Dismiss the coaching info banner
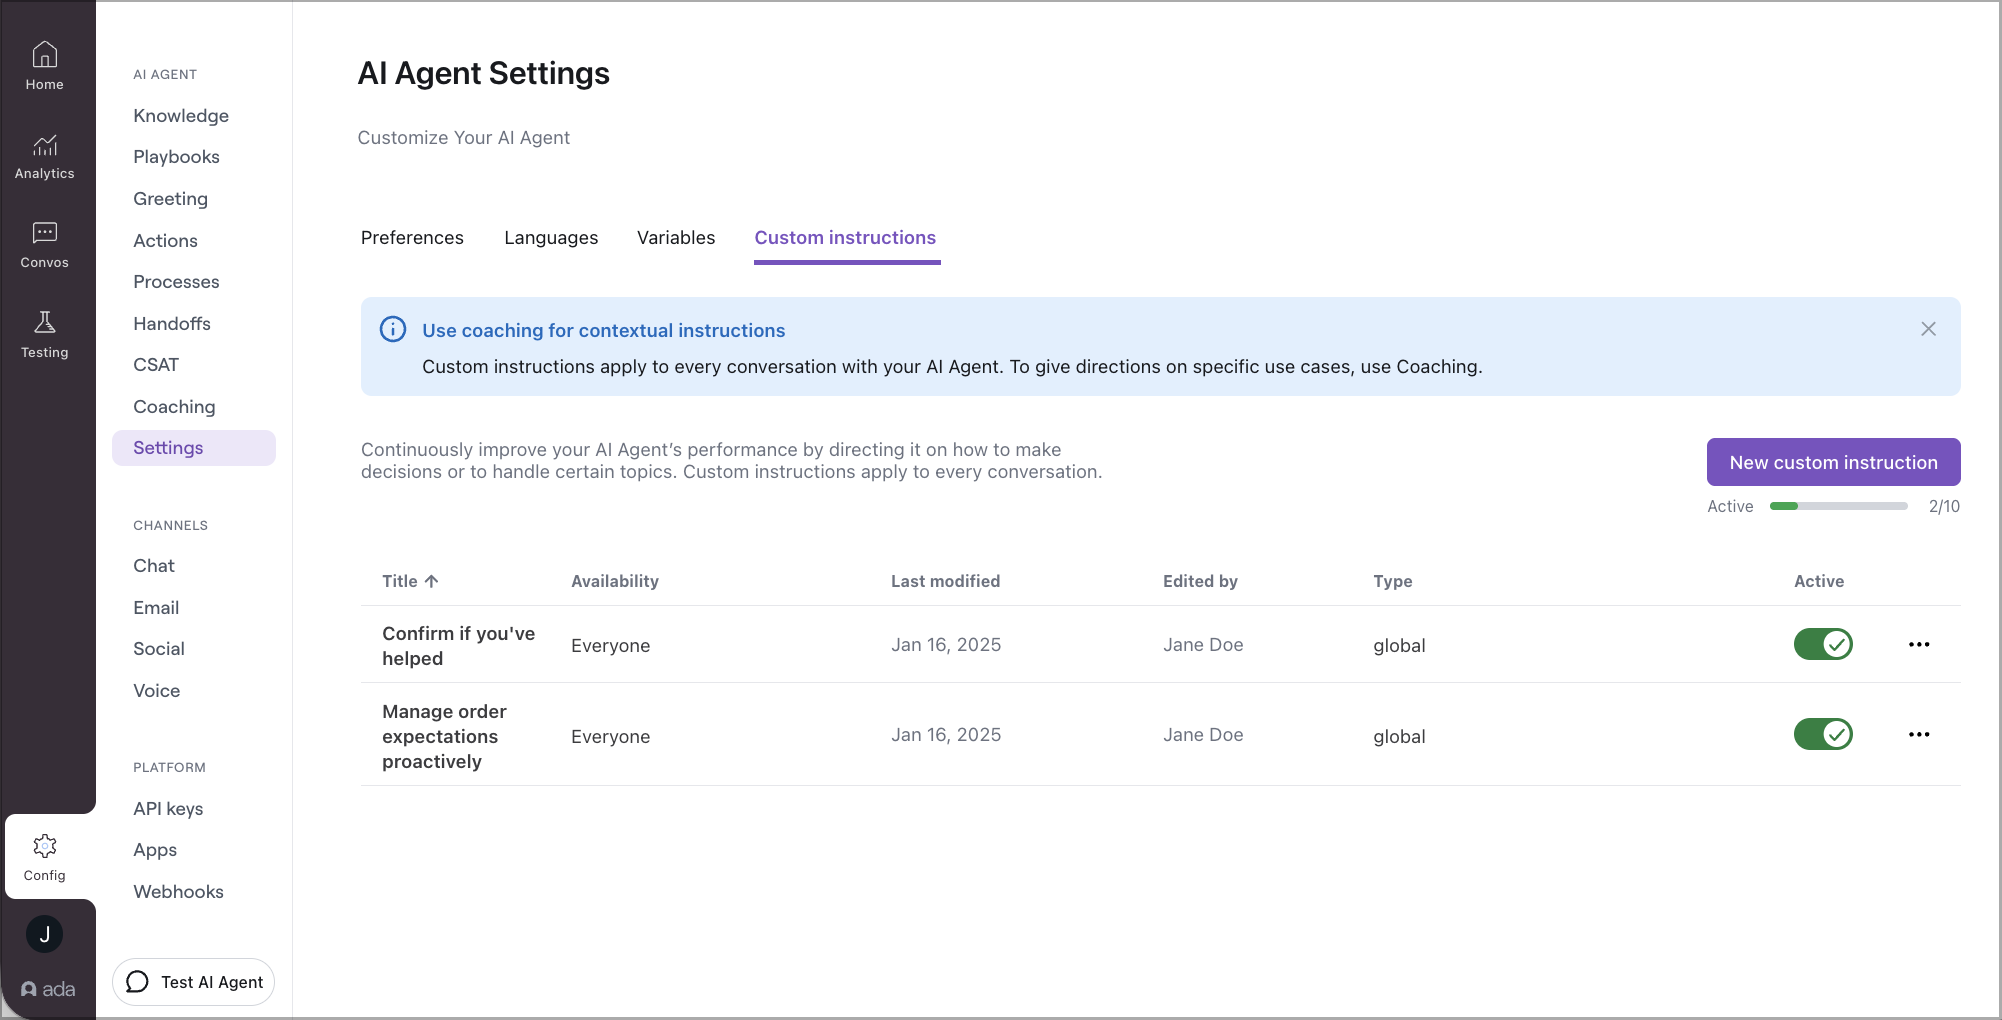 point(1928,329)
